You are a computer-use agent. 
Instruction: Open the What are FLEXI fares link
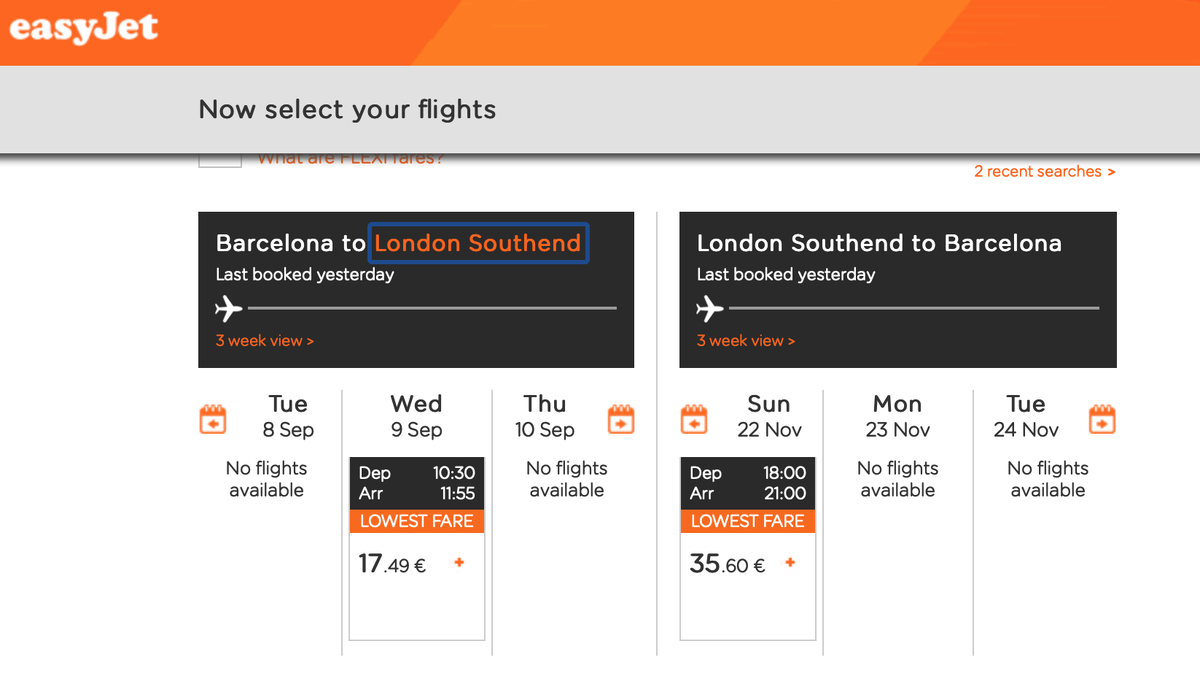[x=351, y=159]
